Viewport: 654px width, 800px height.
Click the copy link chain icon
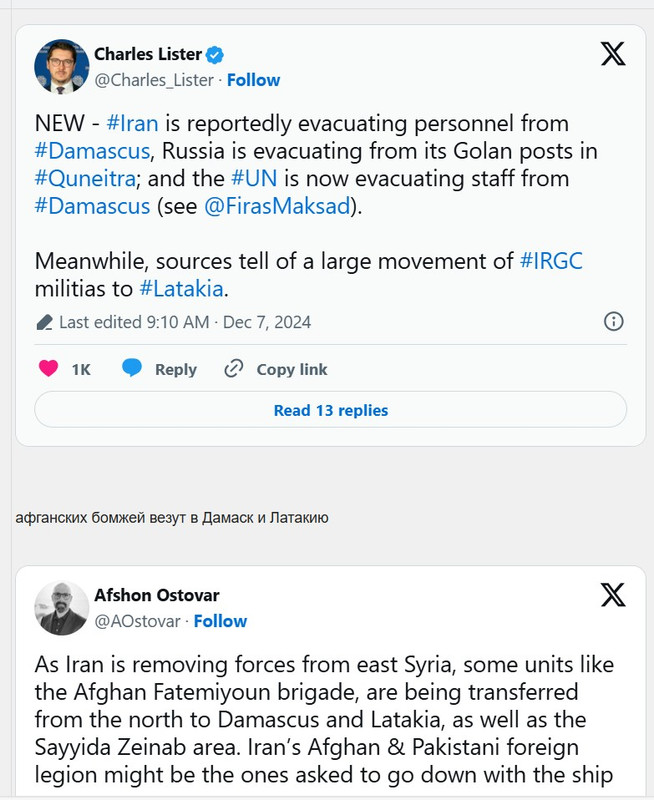click(x=234, y=368)
